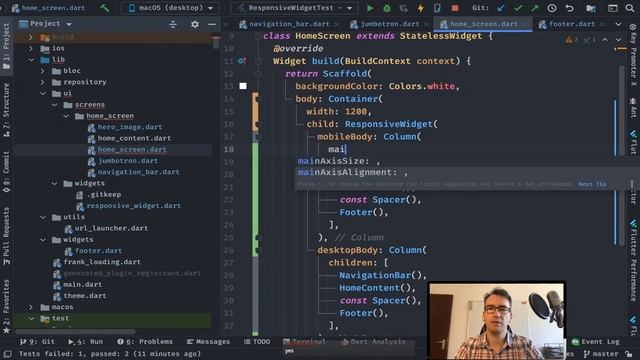Switch to footer.dart tab
Screen dimensions: 640x360
tap(572, 24)
